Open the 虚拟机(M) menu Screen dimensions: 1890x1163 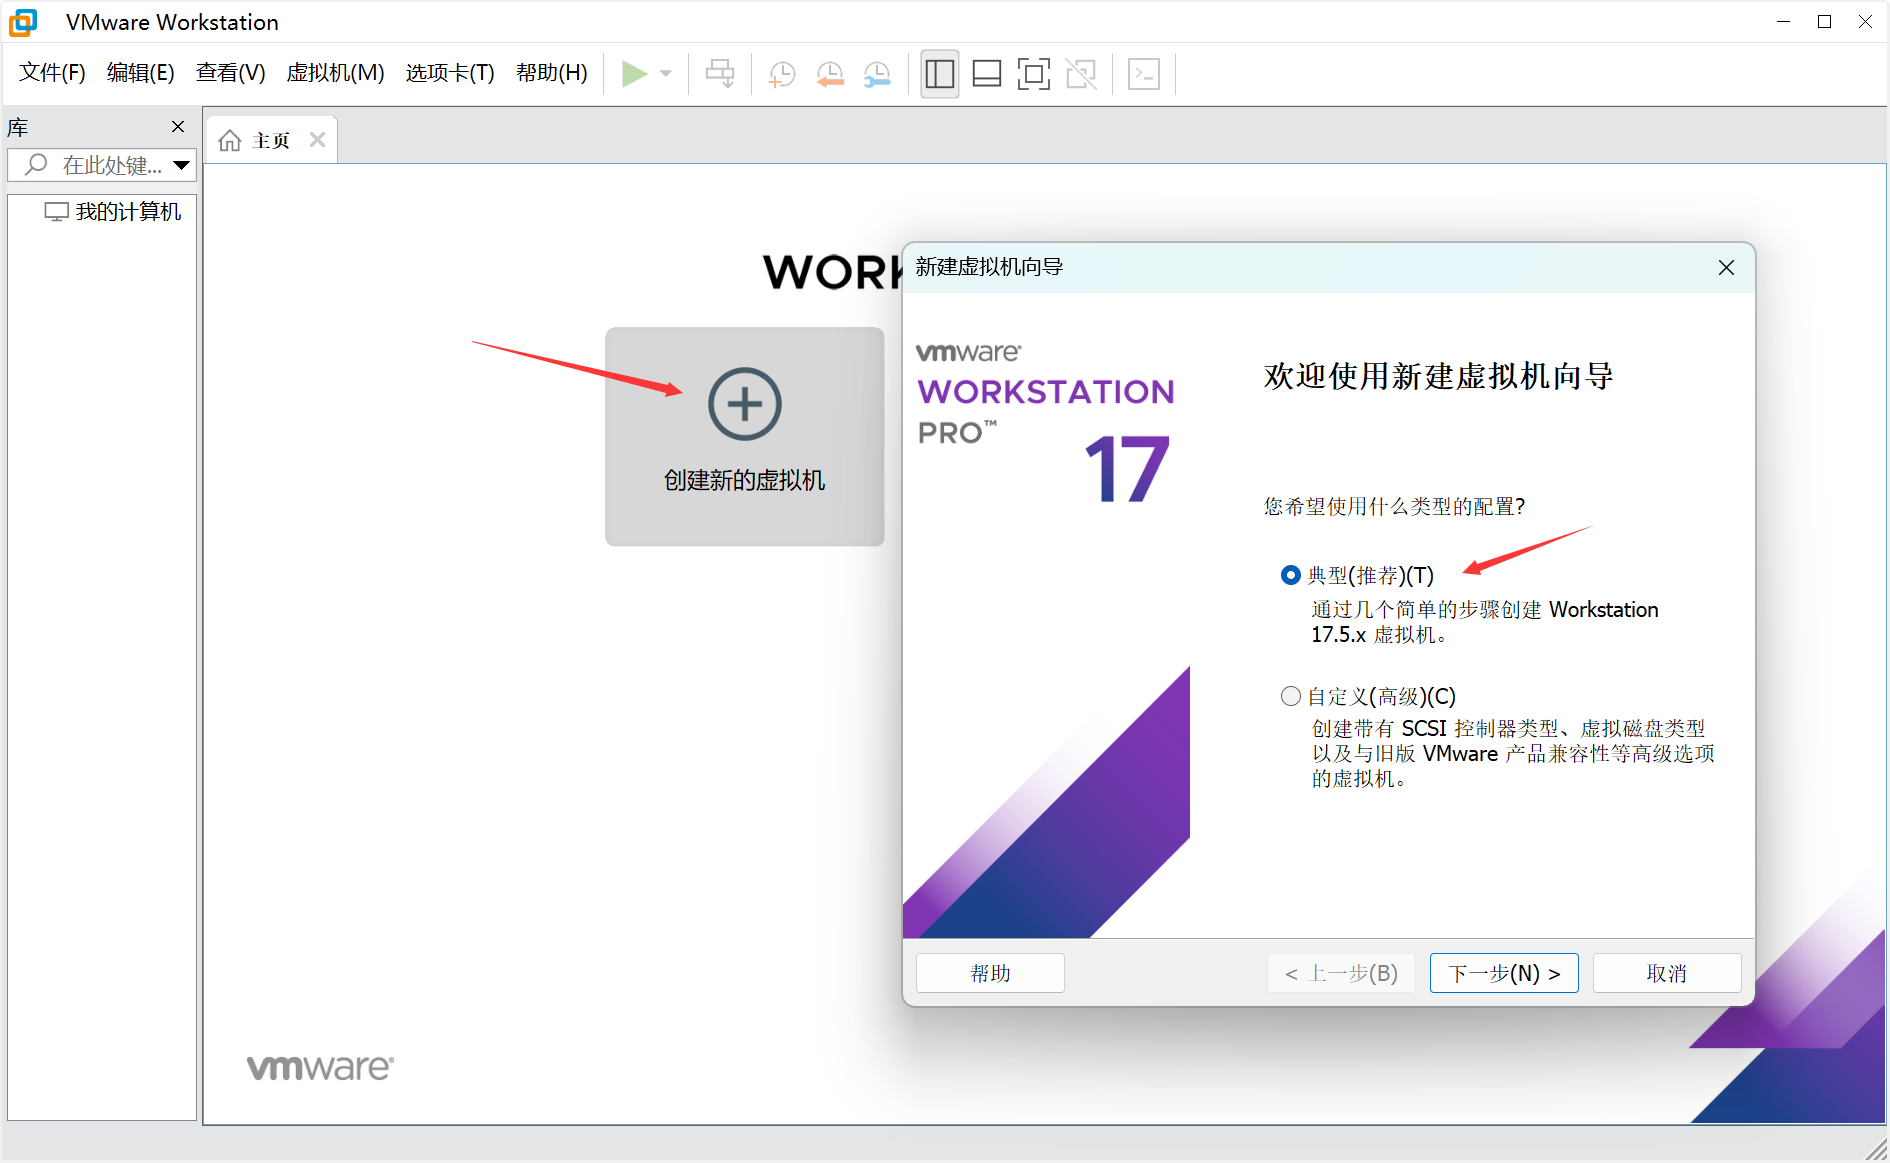[335, 73]
